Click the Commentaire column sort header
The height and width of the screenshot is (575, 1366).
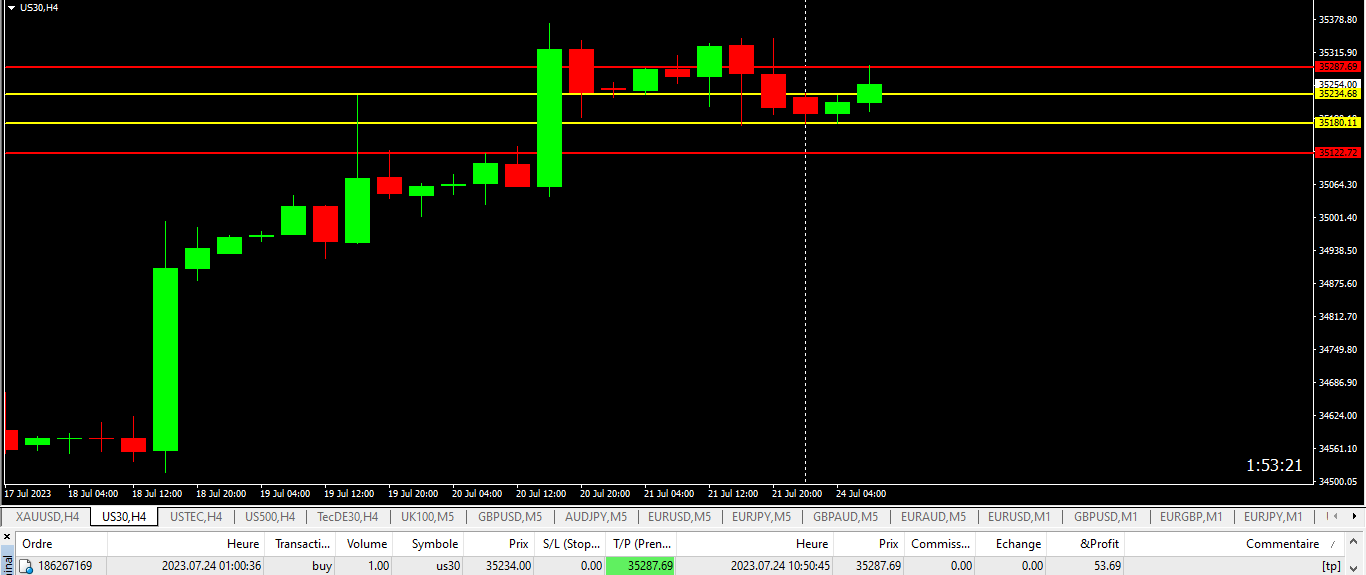pos(1281,544)
